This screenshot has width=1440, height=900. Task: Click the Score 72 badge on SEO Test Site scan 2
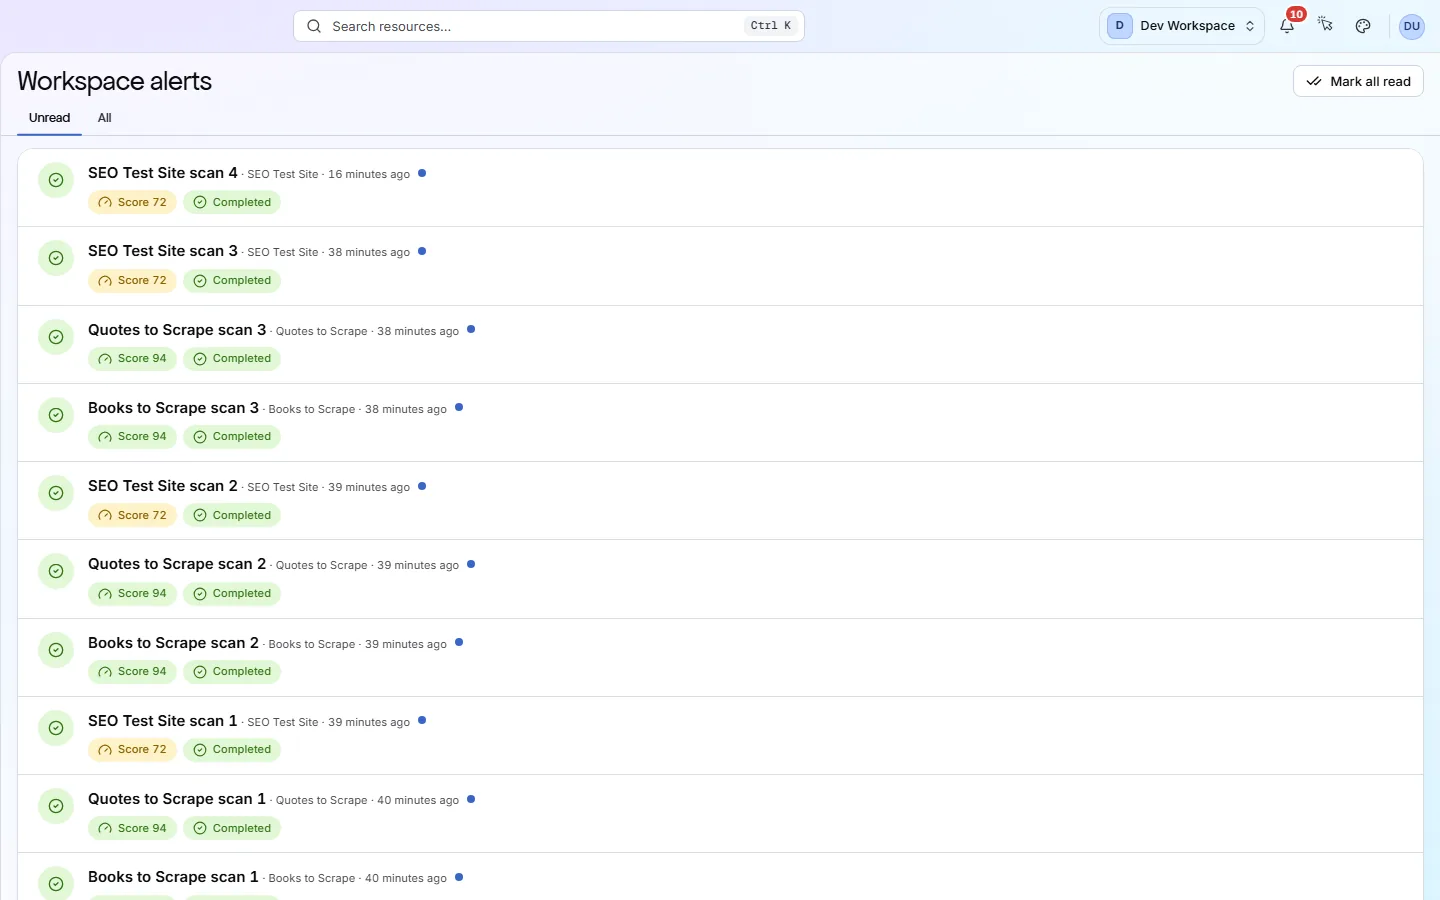(132, 515)
